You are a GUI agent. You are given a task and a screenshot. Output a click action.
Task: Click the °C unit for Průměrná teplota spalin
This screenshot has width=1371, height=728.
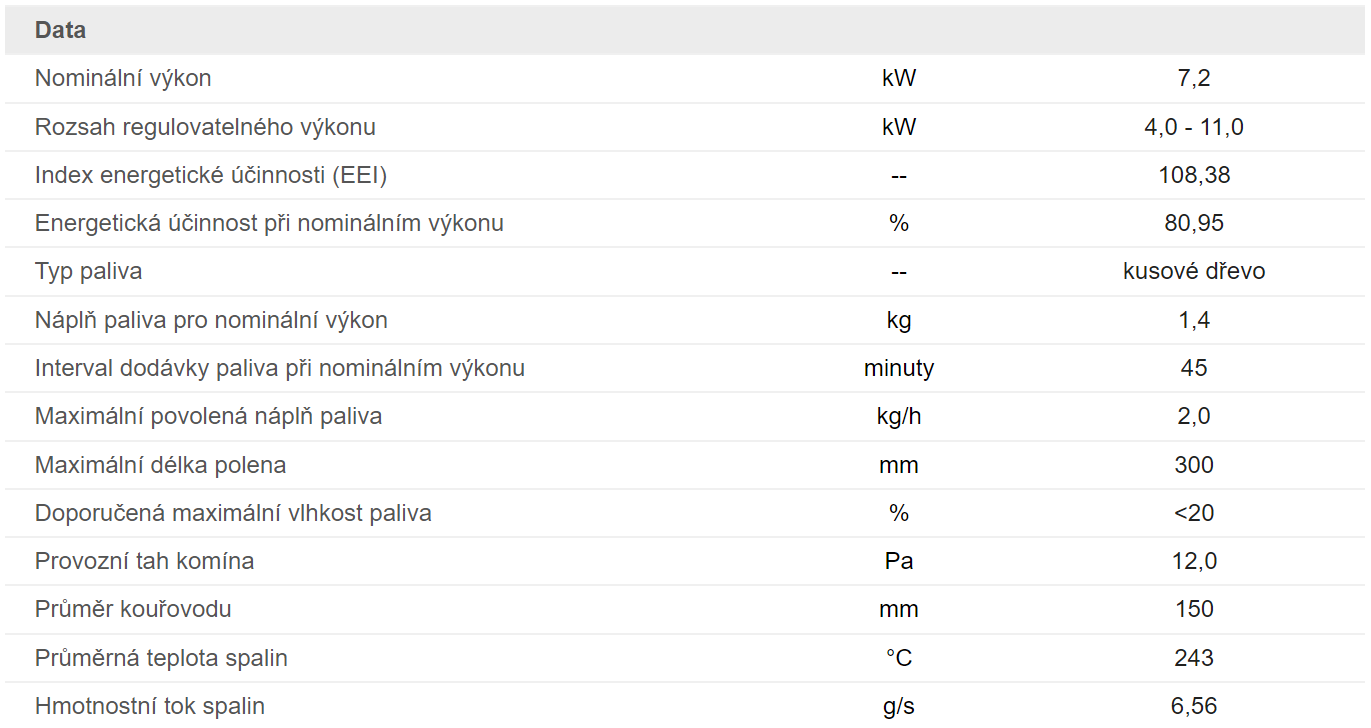899,658
